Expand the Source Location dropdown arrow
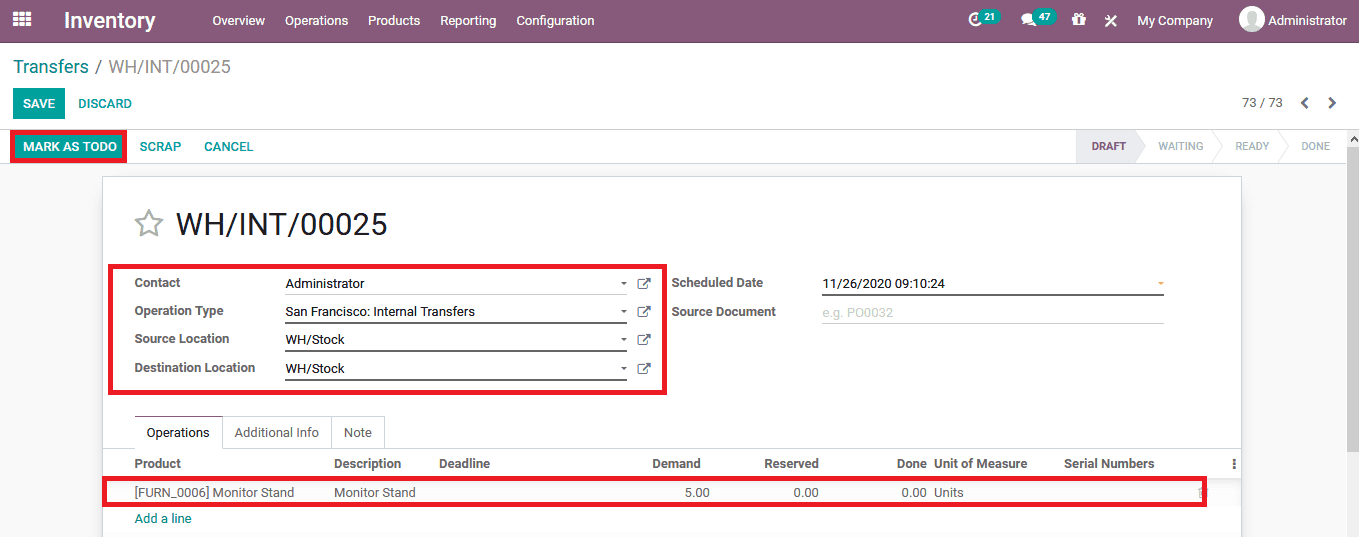The width and height of the screenshot is (1359, 537). (623, 340)
